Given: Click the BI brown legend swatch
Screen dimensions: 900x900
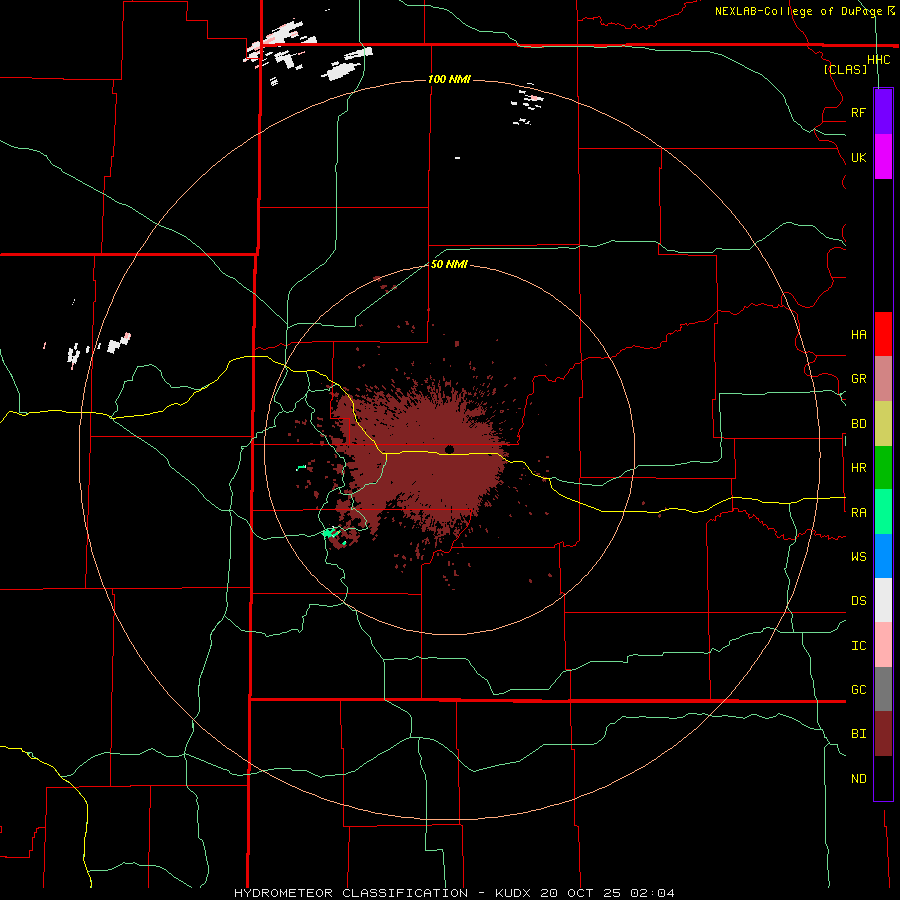Looking at the screenshot, I should coord(883,734).
